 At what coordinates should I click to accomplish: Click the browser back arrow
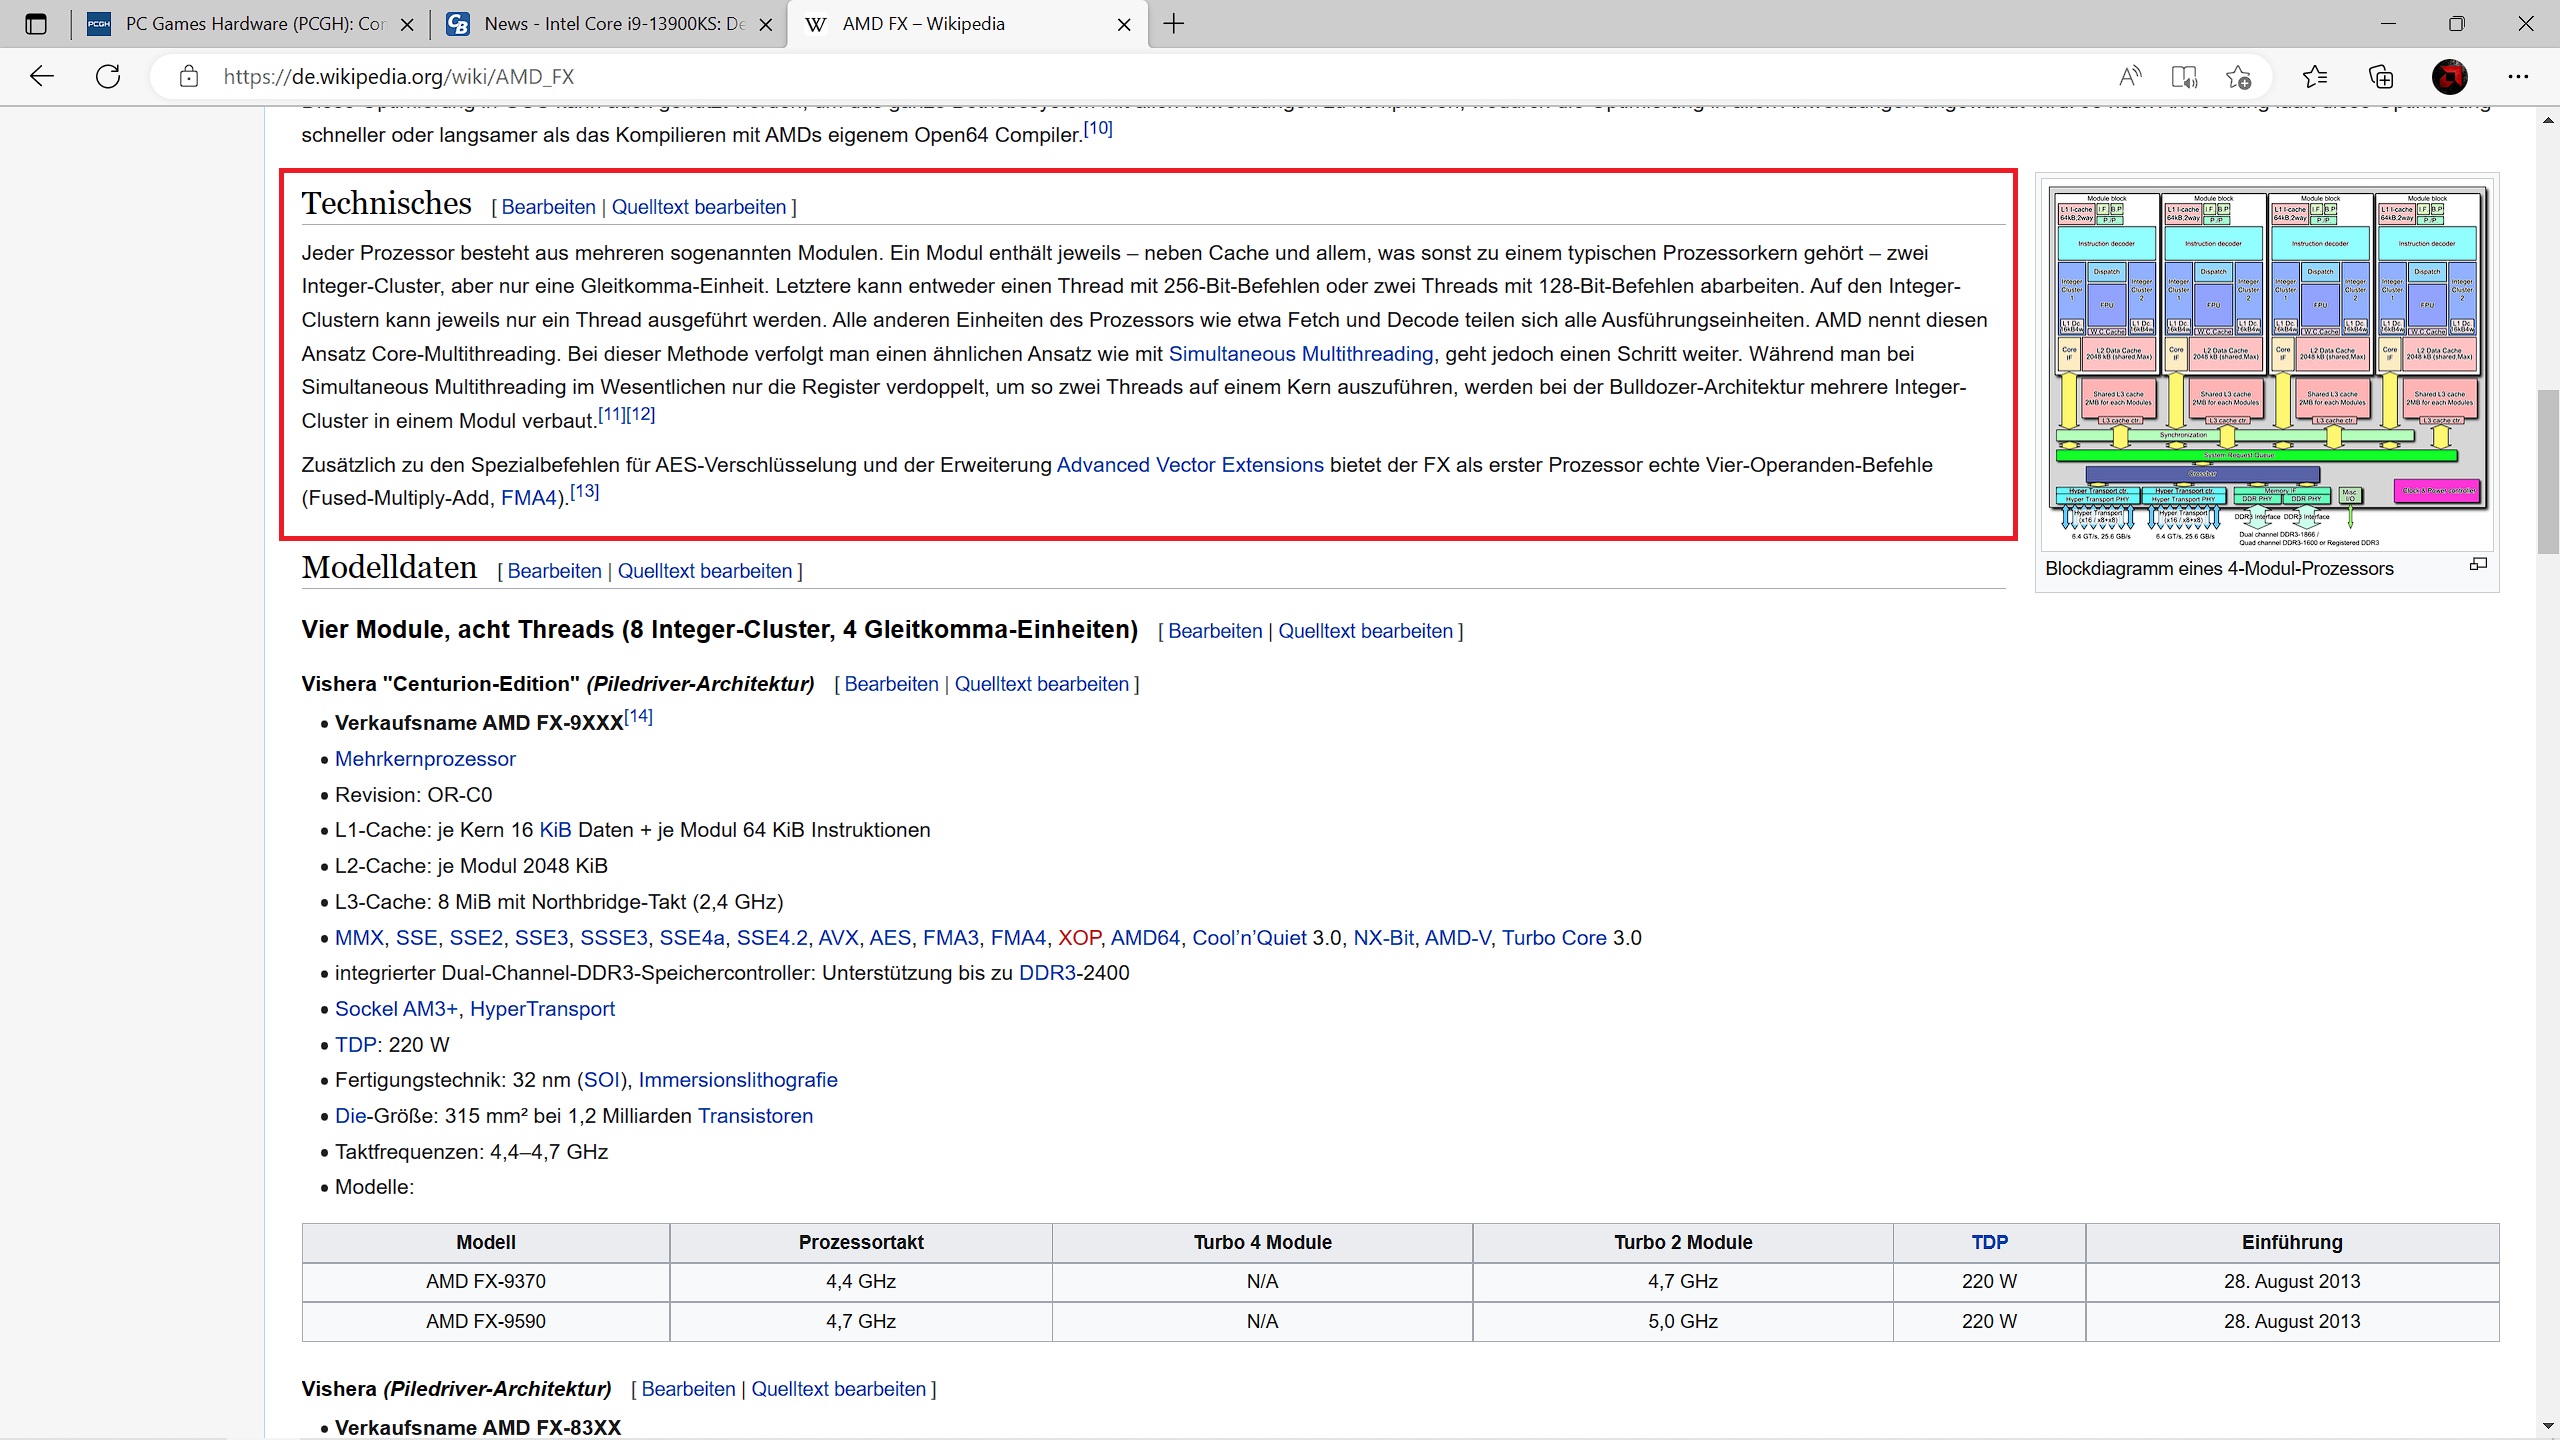click(x=42, y=76)
